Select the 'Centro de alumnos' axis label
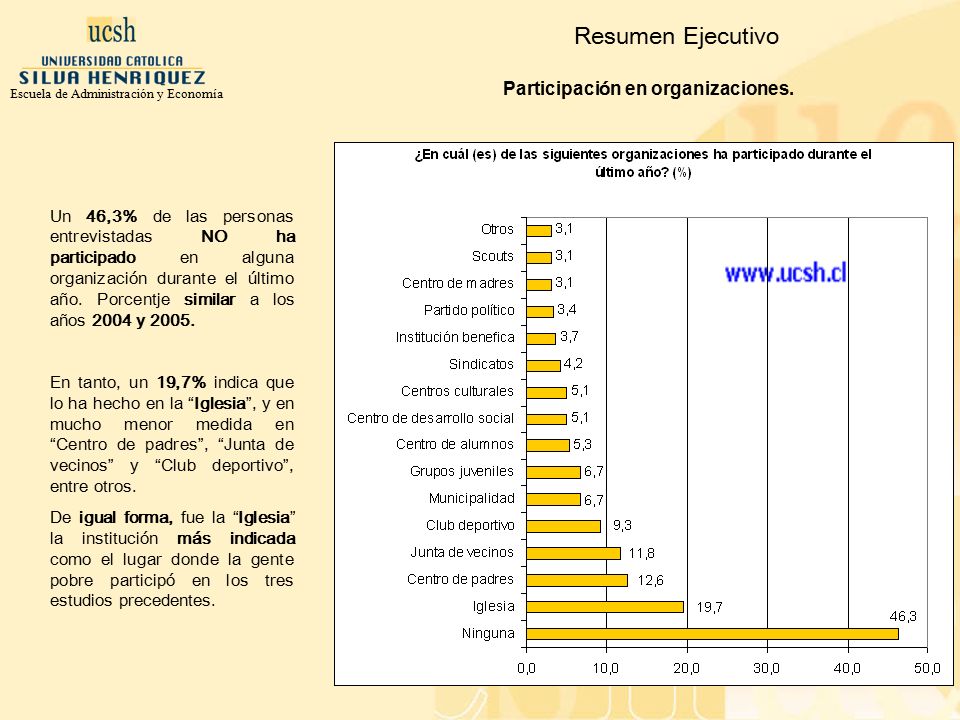The width and height of the screenshot is (960, 720). coord(455,444)
